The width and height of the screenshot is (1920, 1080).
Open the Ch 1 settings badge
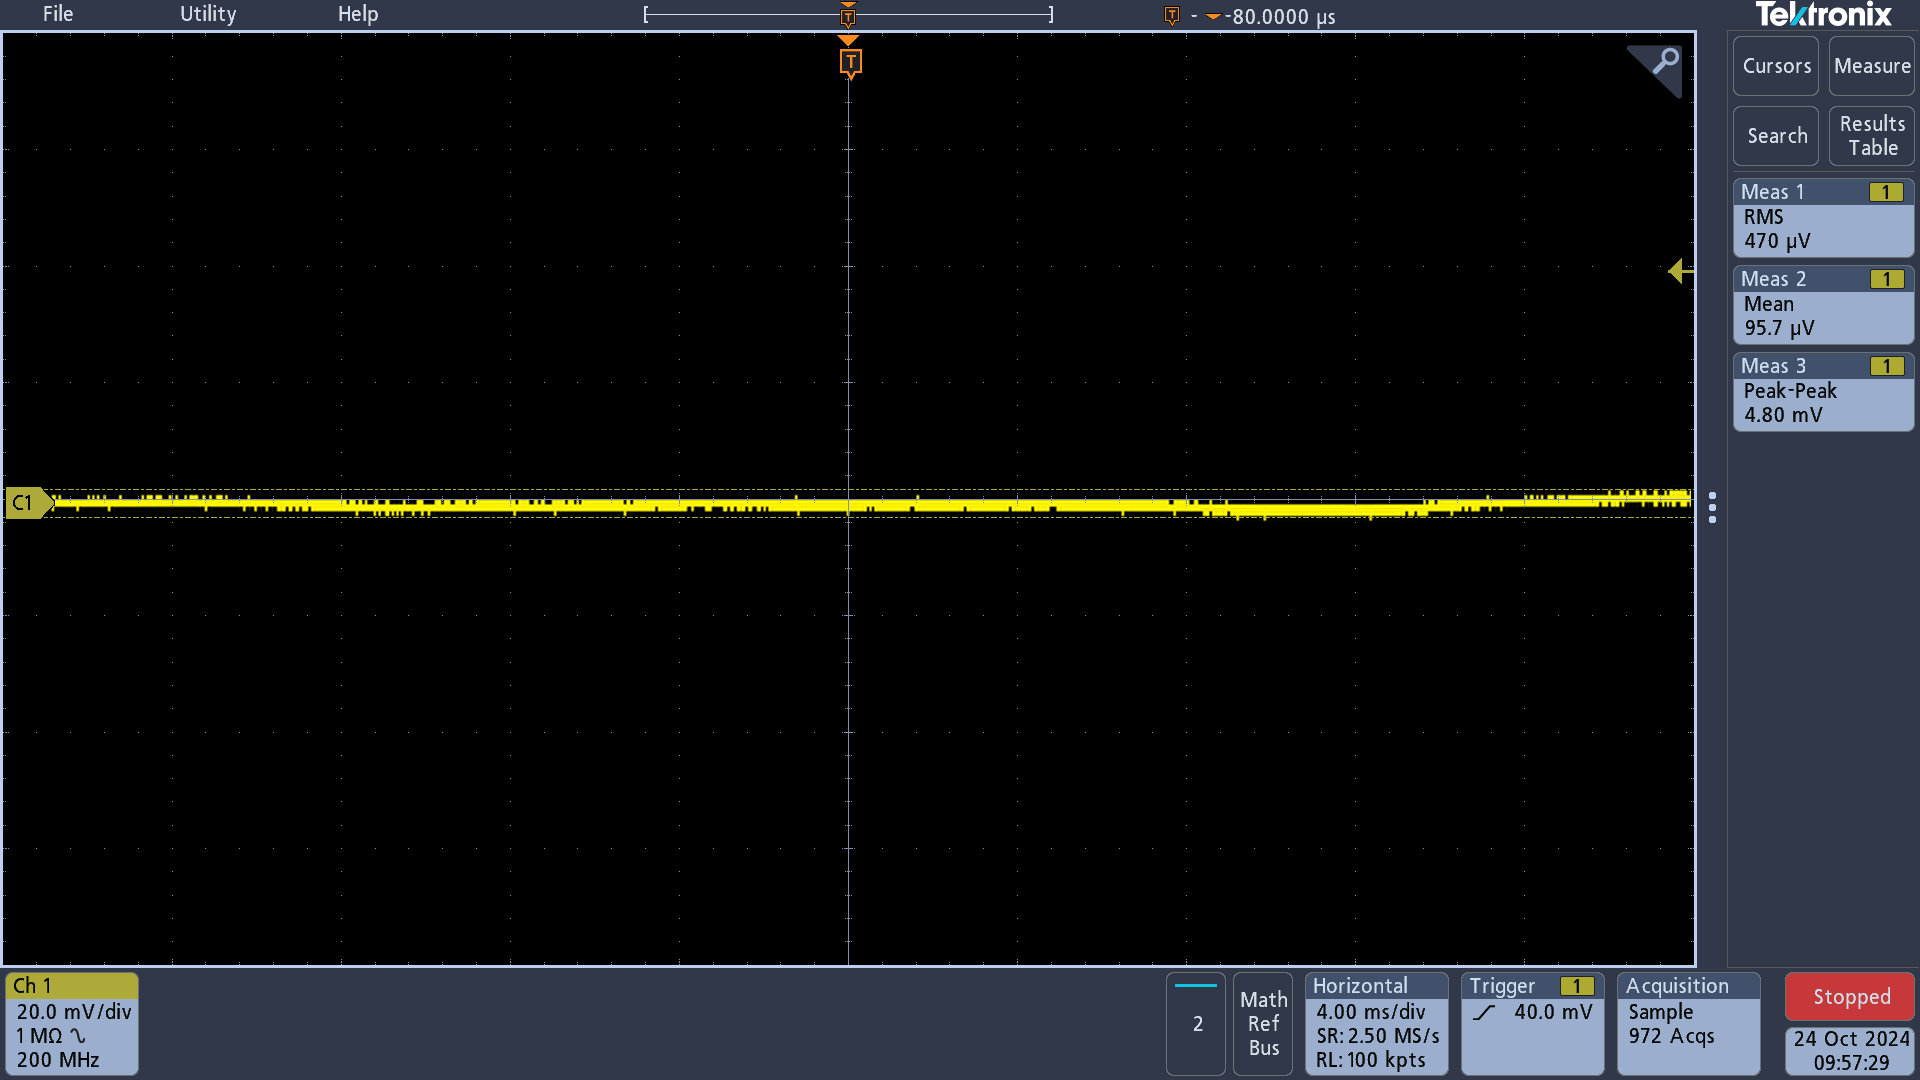pyautogui.click(x=72, y=1023)
